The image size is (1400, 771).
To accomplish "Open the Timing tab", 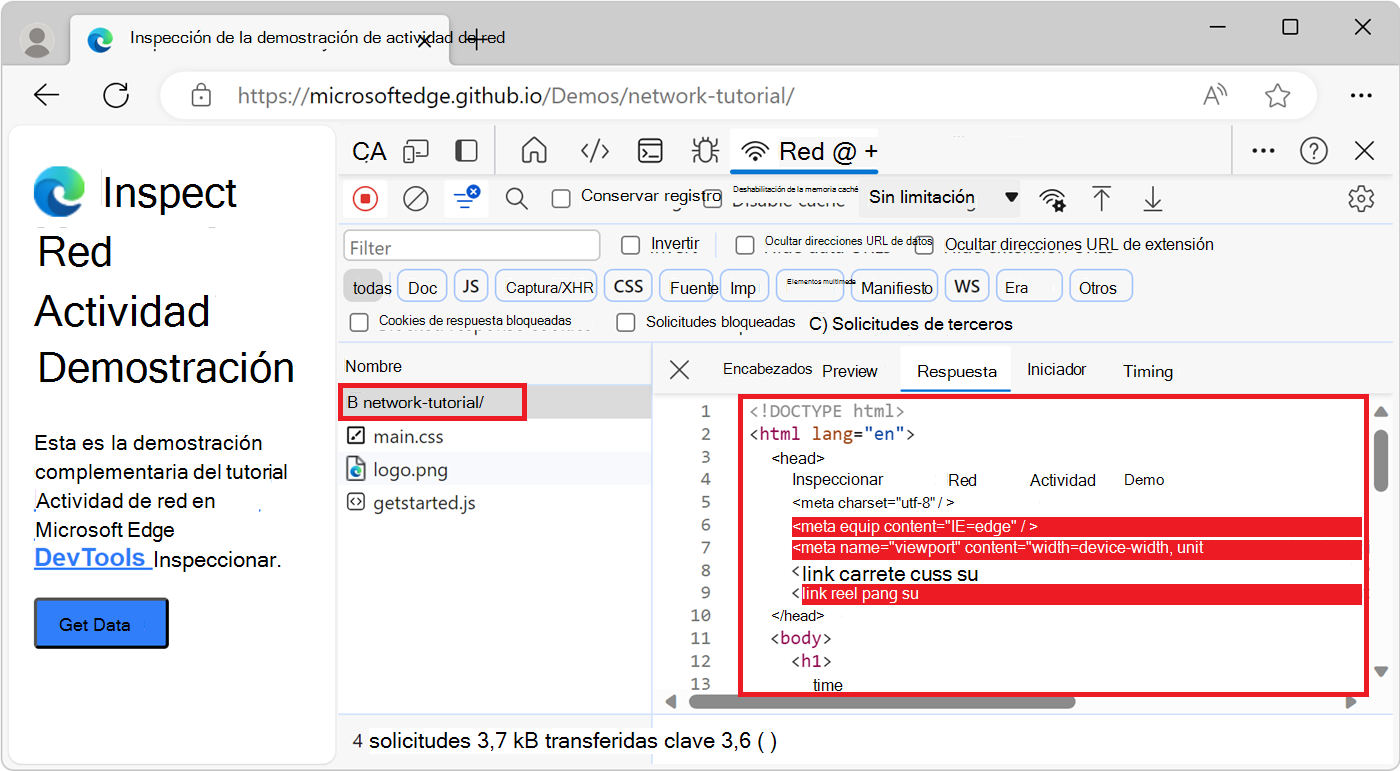I will tap(1148, 371).
